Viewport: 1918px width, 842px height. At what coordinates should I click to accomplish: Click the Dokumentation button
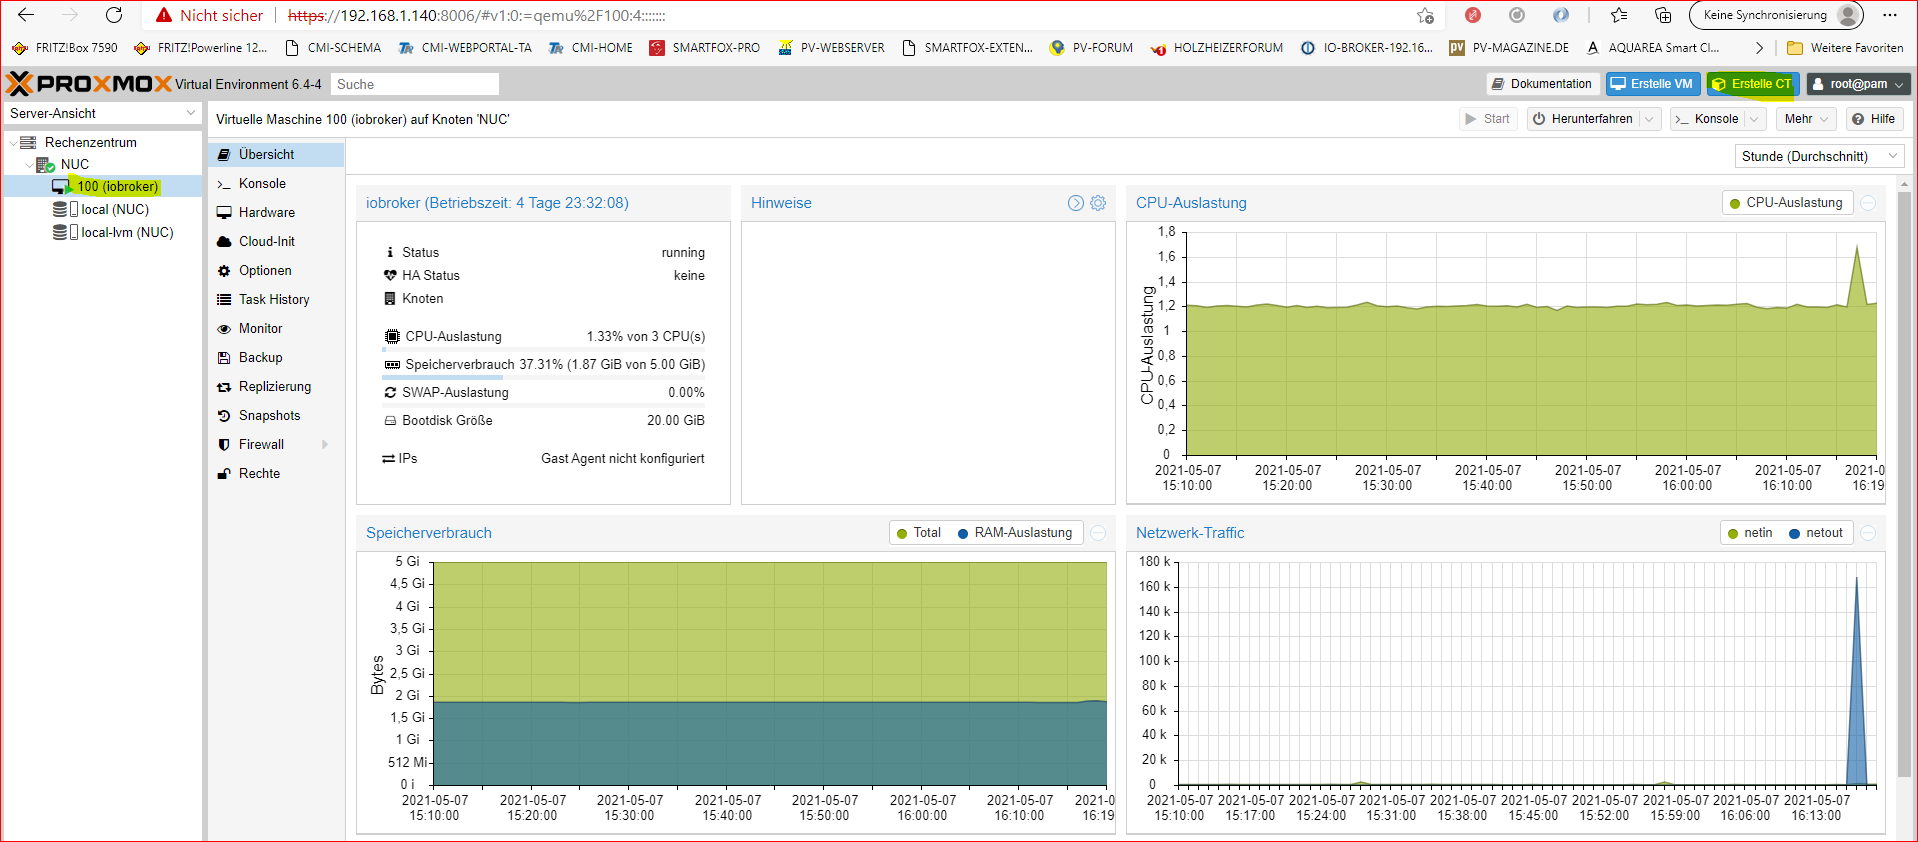(1542, 84)
